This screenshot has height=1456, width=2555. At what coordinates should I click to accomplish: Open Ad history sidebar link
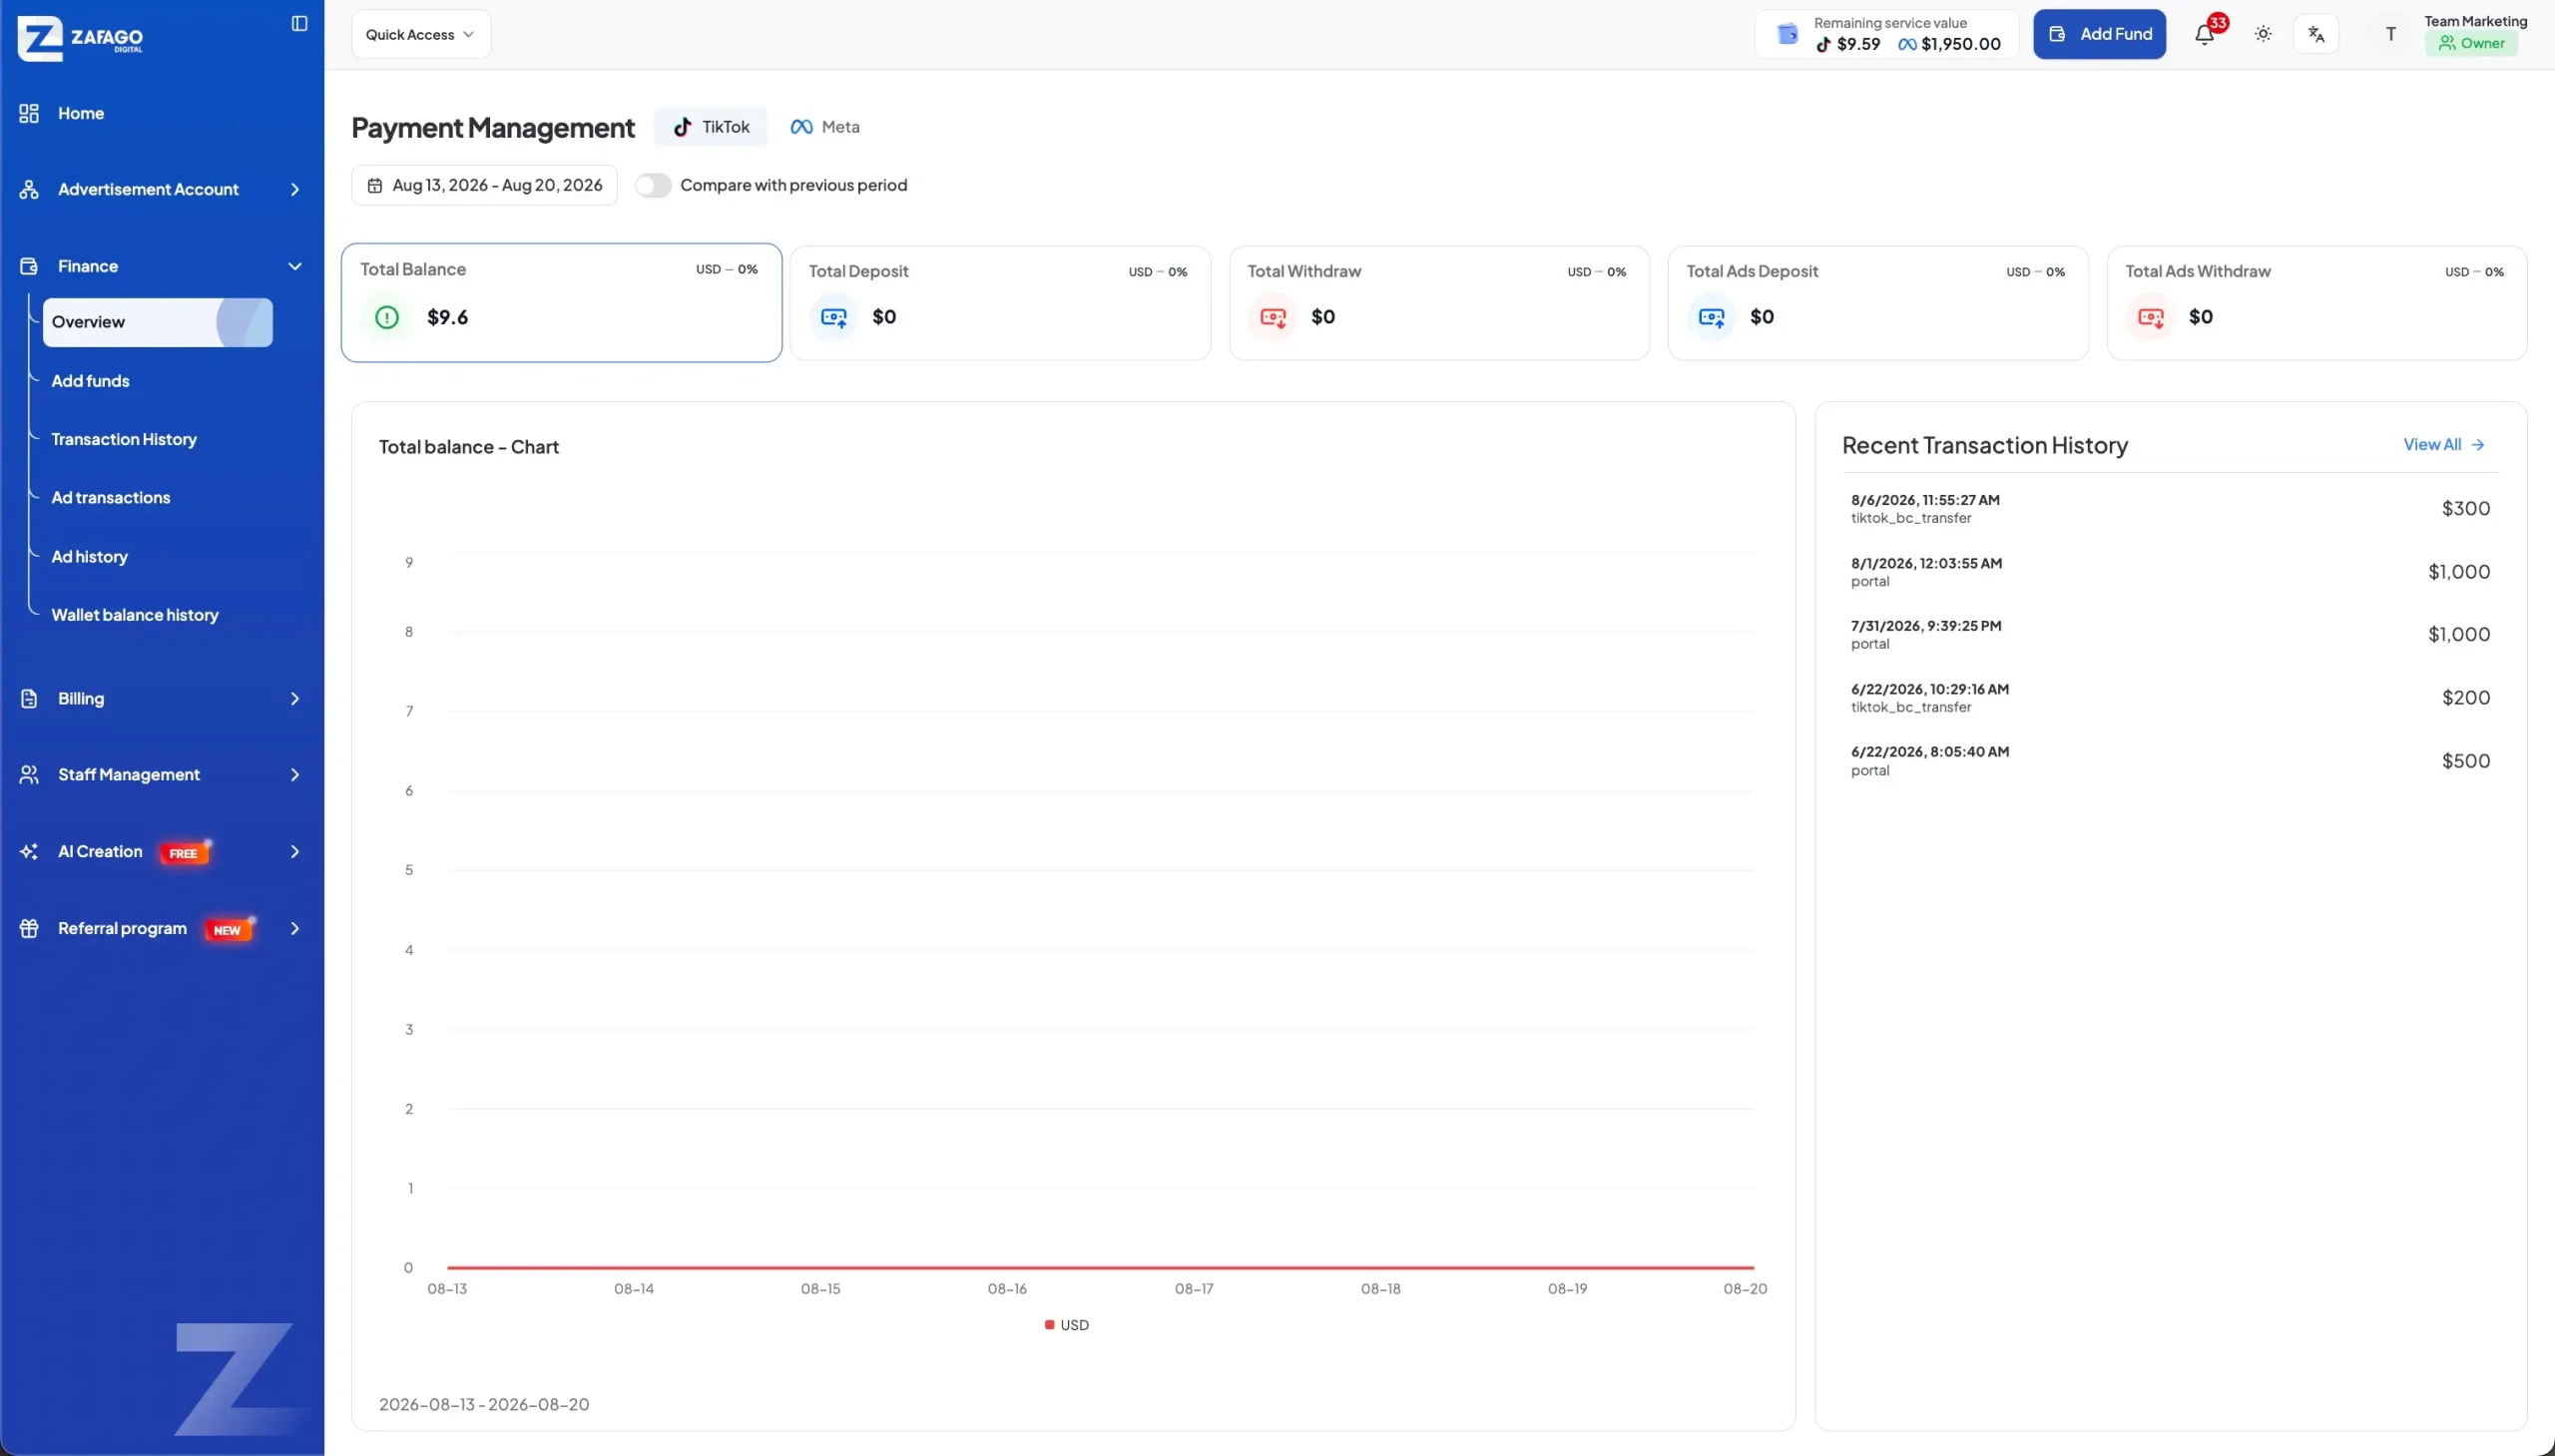[x=90, y=557]
